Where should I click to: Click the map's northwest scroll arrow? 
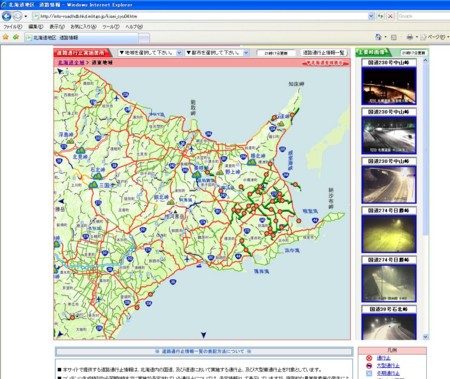[x=60, y=71]
